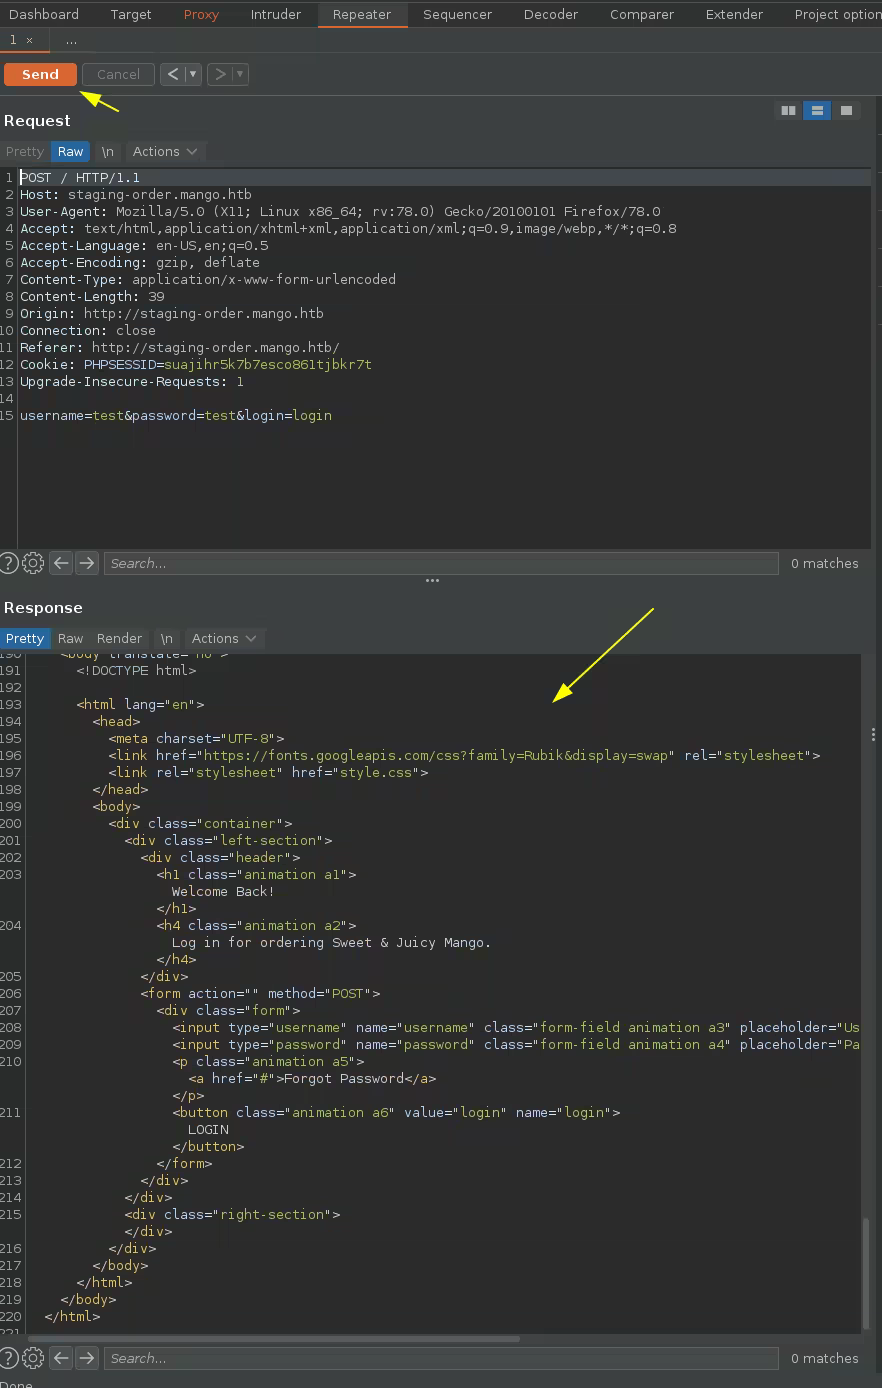Select side-by-side split layout icon
882x1388 pixels.
coord(788,110)
